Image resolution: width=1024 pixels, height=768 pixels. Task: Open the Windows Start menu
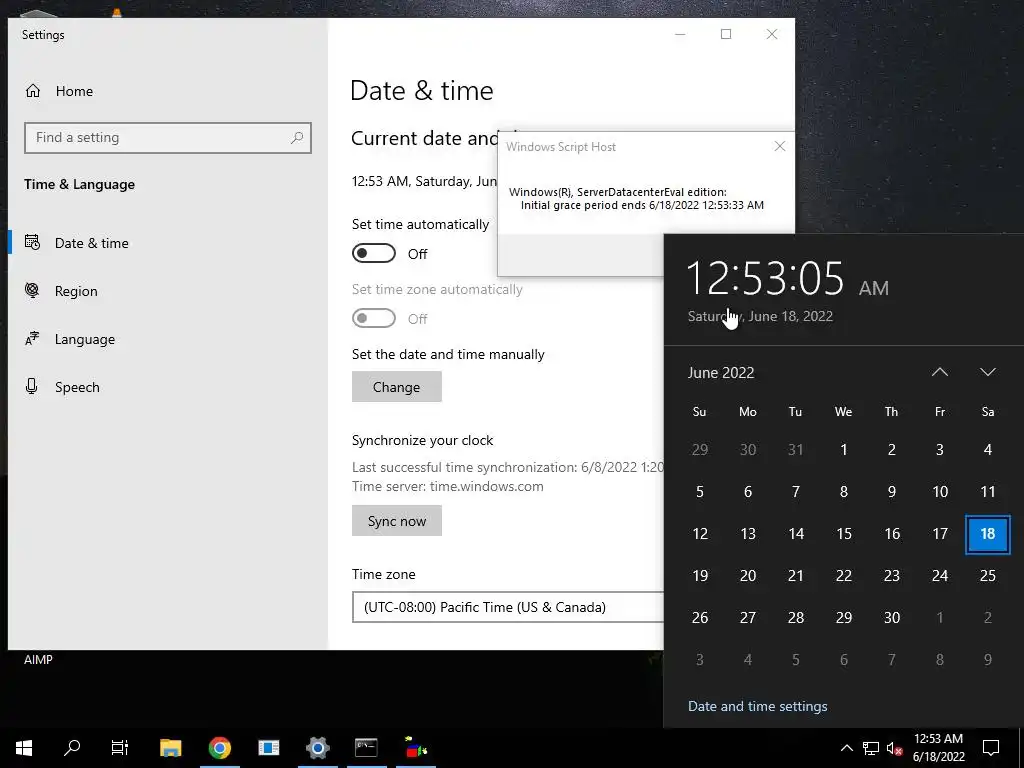coord(24,748)
